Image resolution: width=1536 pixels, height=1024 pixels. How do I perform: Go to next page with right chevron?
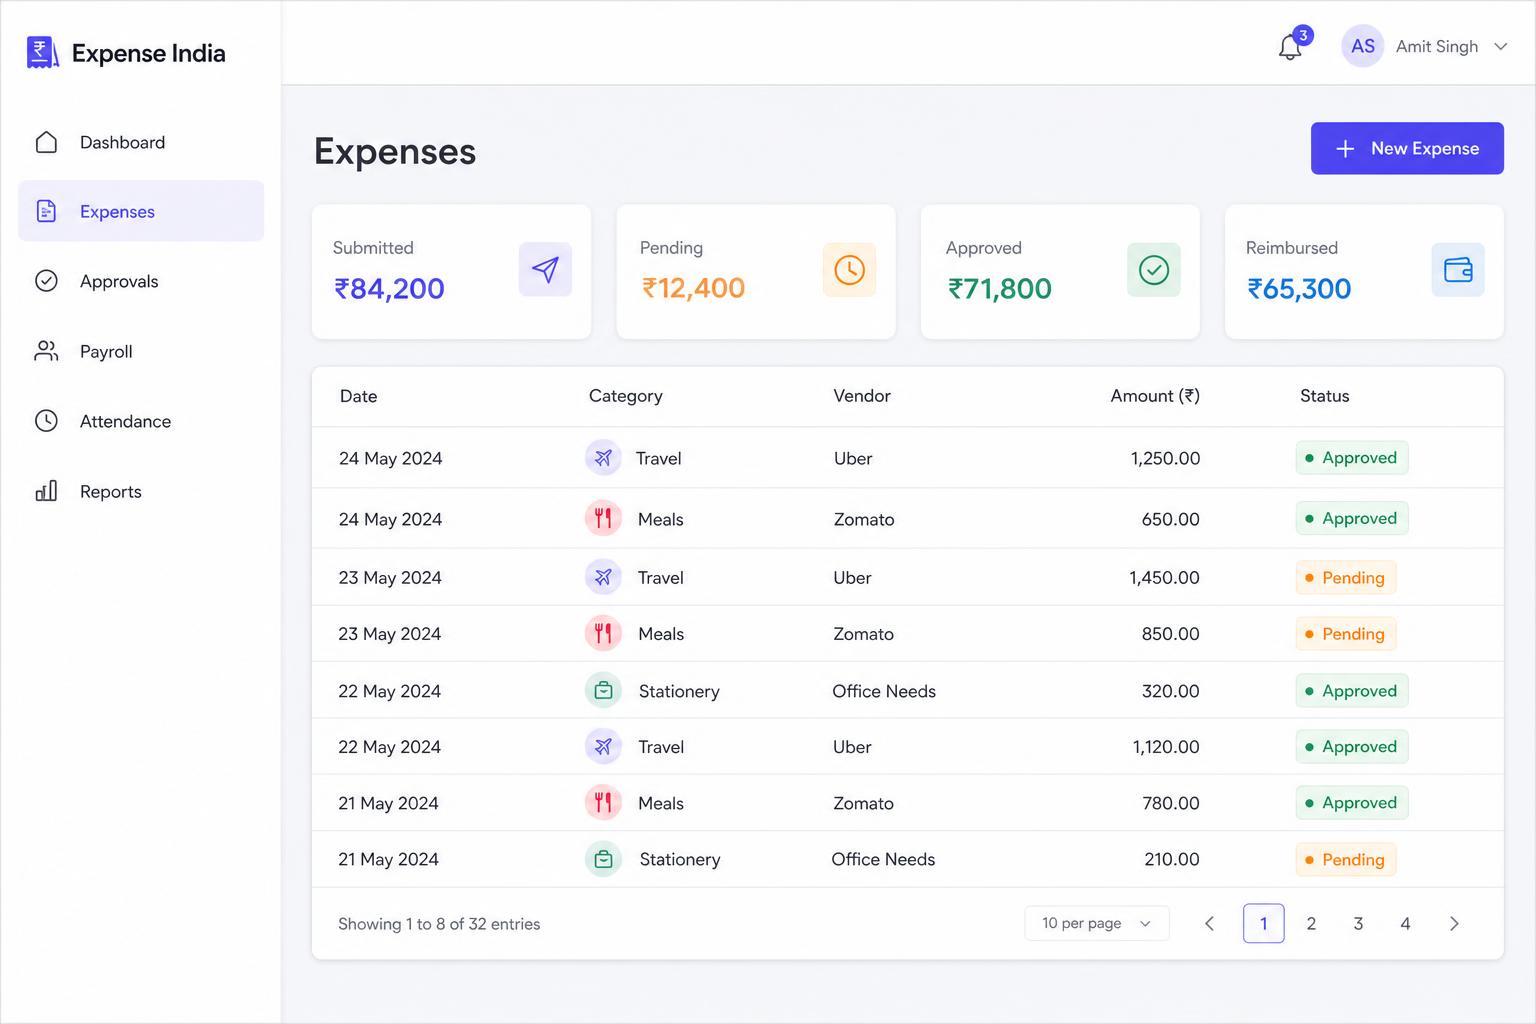1454,924
